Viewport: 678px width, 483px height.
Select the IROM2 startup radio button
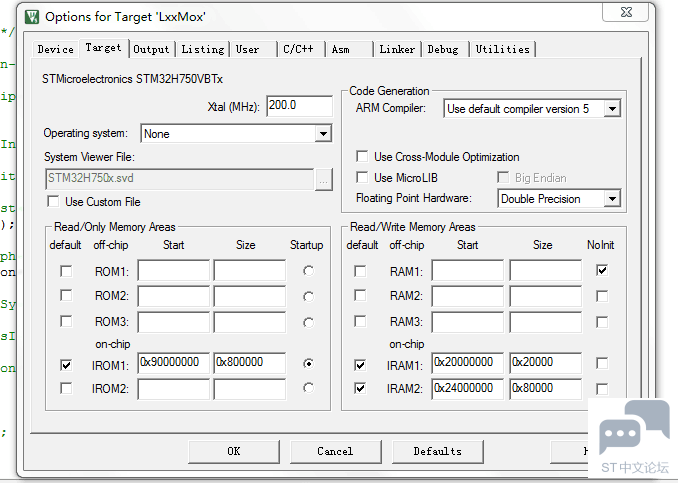(307, 389)
